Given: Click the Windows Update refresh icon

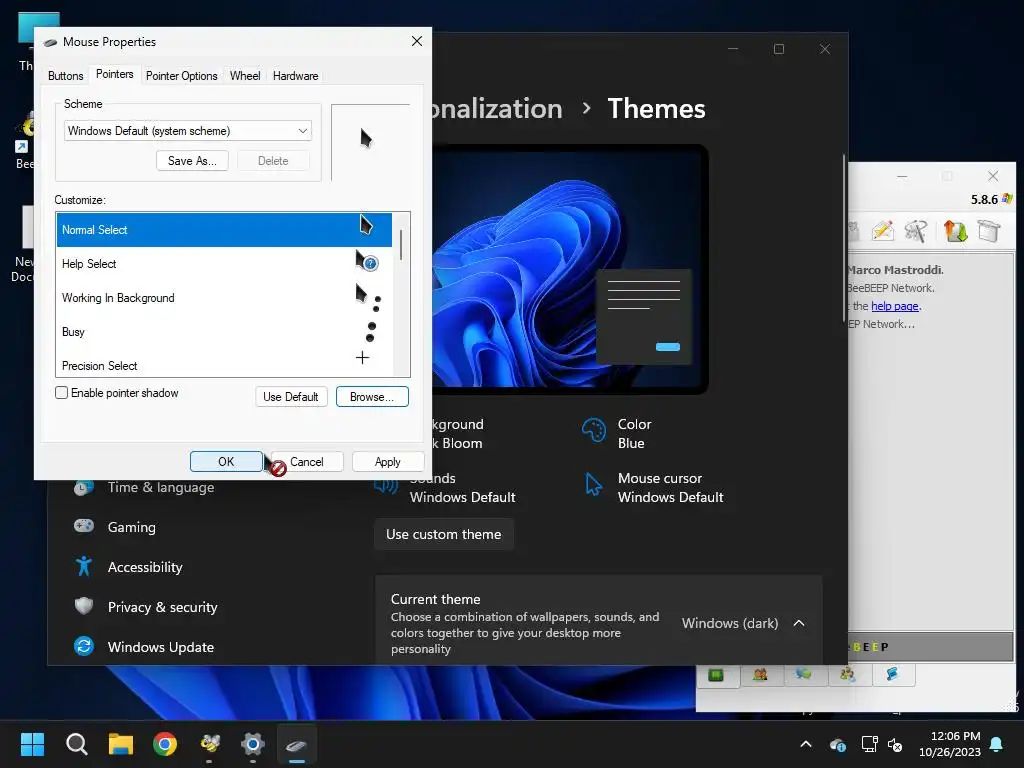Looking at the screenshot, I should [84, 646].
